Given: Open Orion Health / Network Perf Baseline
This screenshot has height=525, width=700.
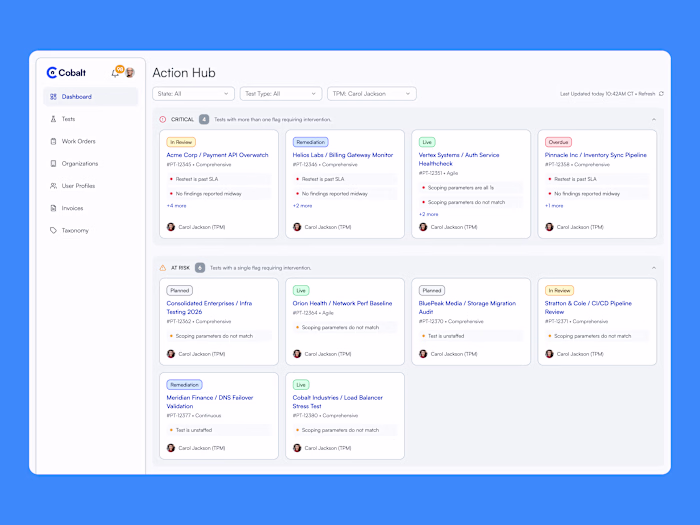Looking at the screenshot, I should (x=342, y=303).
